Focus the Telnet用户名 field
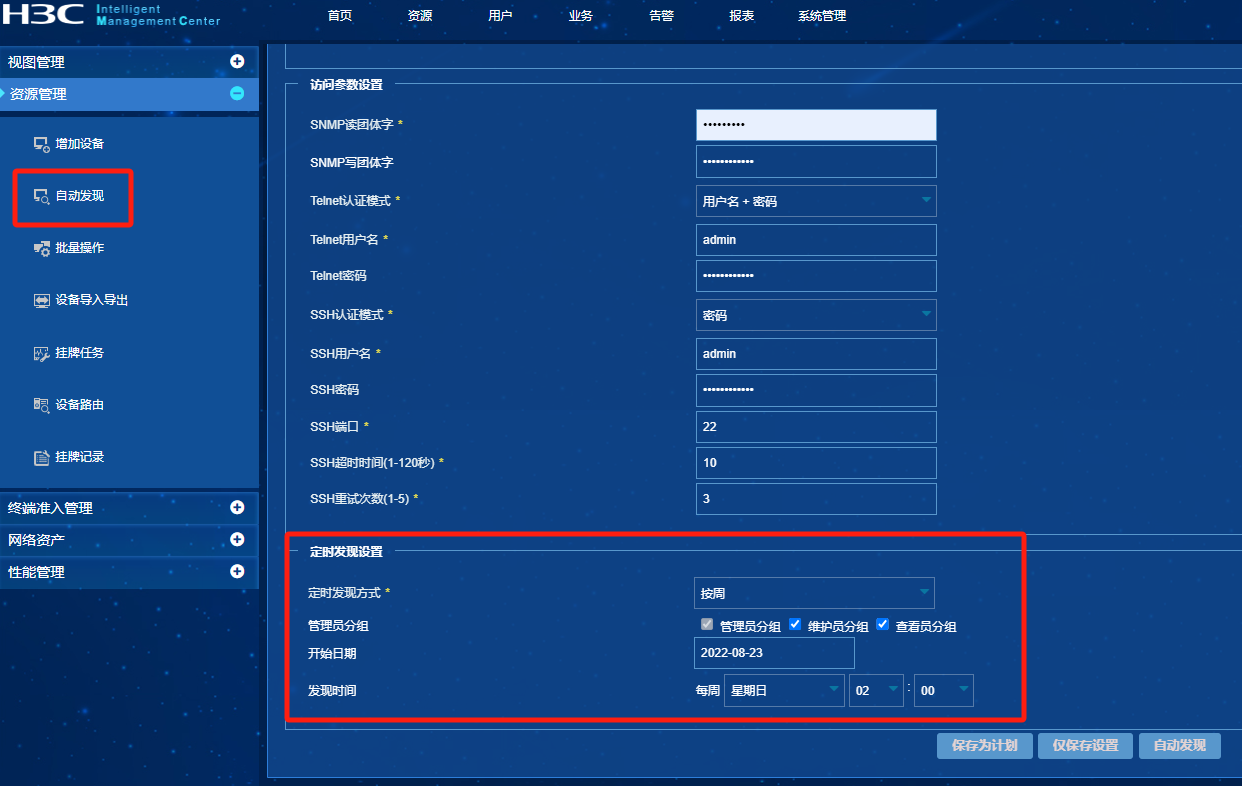 point(816,239)
